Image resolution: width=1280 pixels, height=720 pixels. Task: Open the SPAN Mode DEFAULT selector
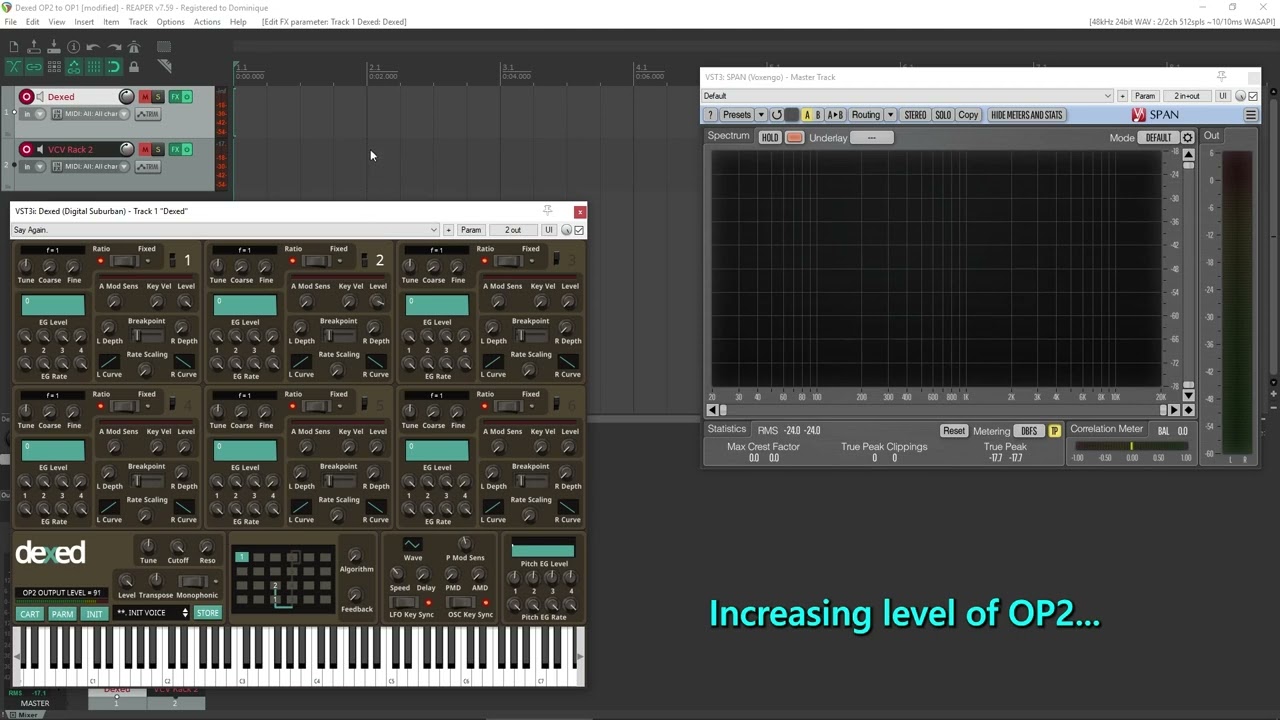(x=1158, y=137)
